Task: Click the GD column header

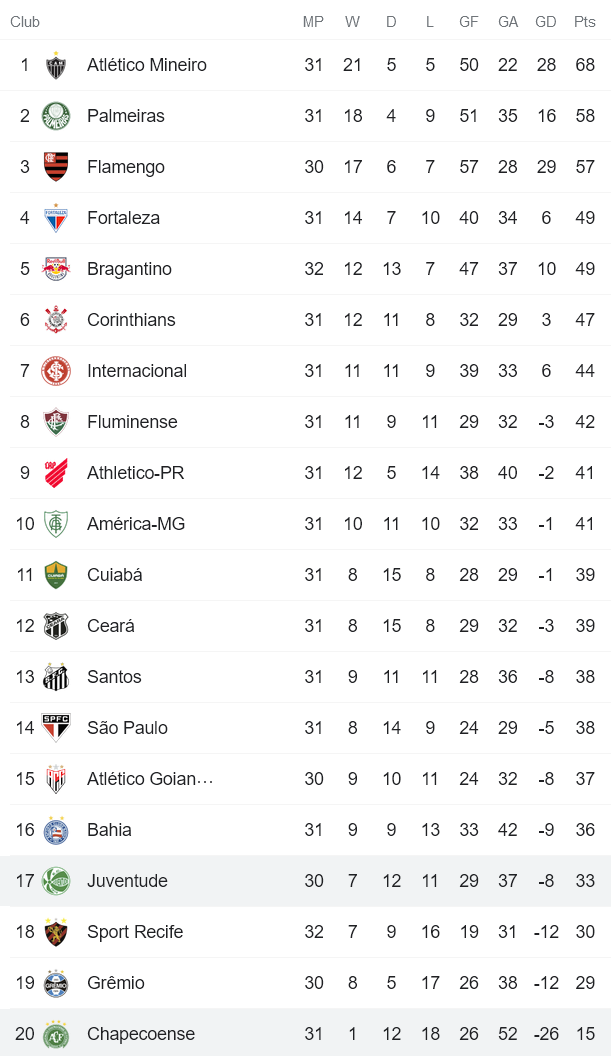Action: [546, 22]
